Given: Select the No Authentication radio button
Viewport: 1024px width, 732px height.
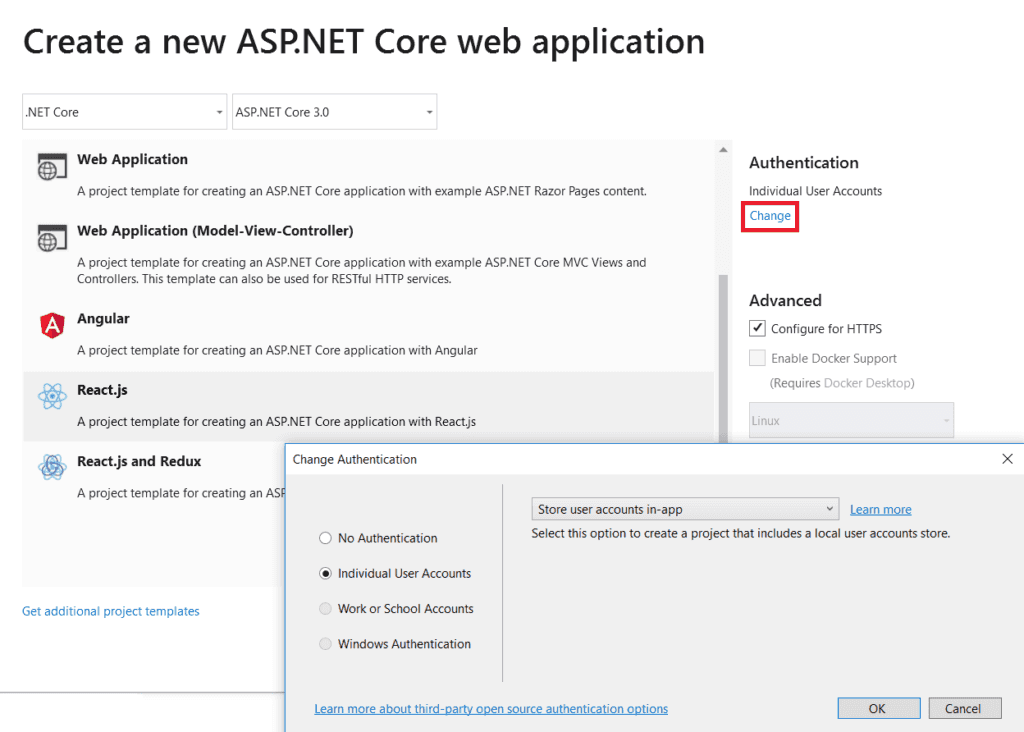Looking at the screenshot, I should tap(325, 538).
